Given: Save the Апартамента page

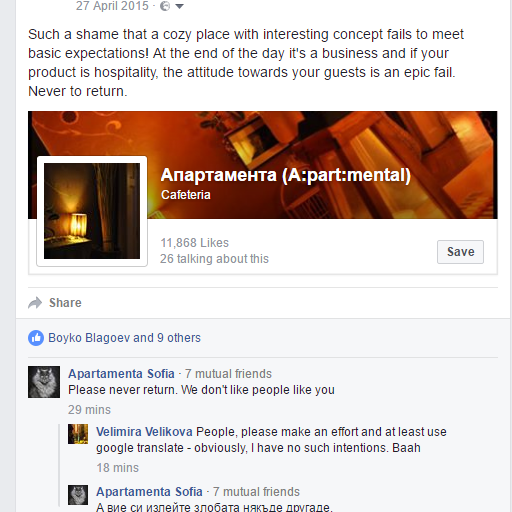Looking at the screenshot, I should (x=460, y=252).
